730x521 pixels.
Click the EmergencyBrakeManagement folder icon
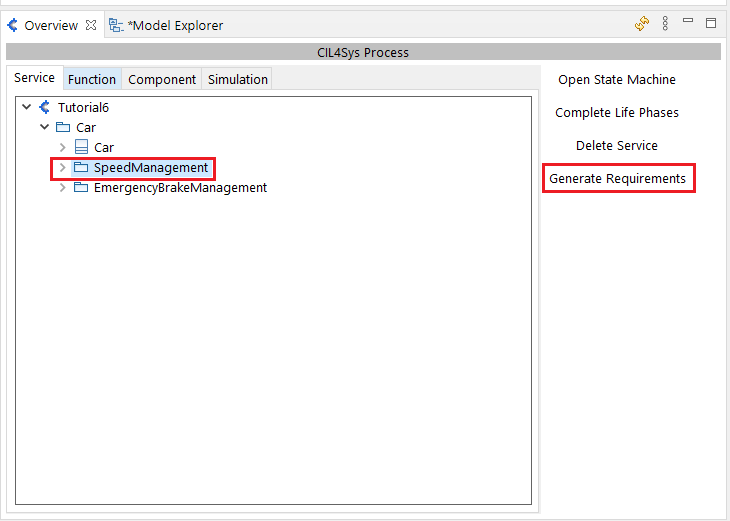point(81,187)
